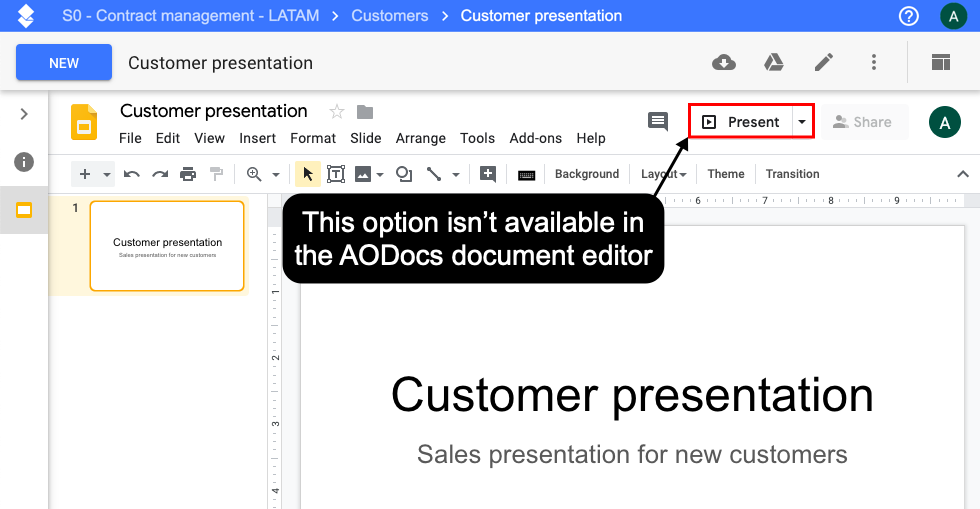Viewport: 980px width, 509px height.
Task: Click the Theme button
Action: point(726,174)
